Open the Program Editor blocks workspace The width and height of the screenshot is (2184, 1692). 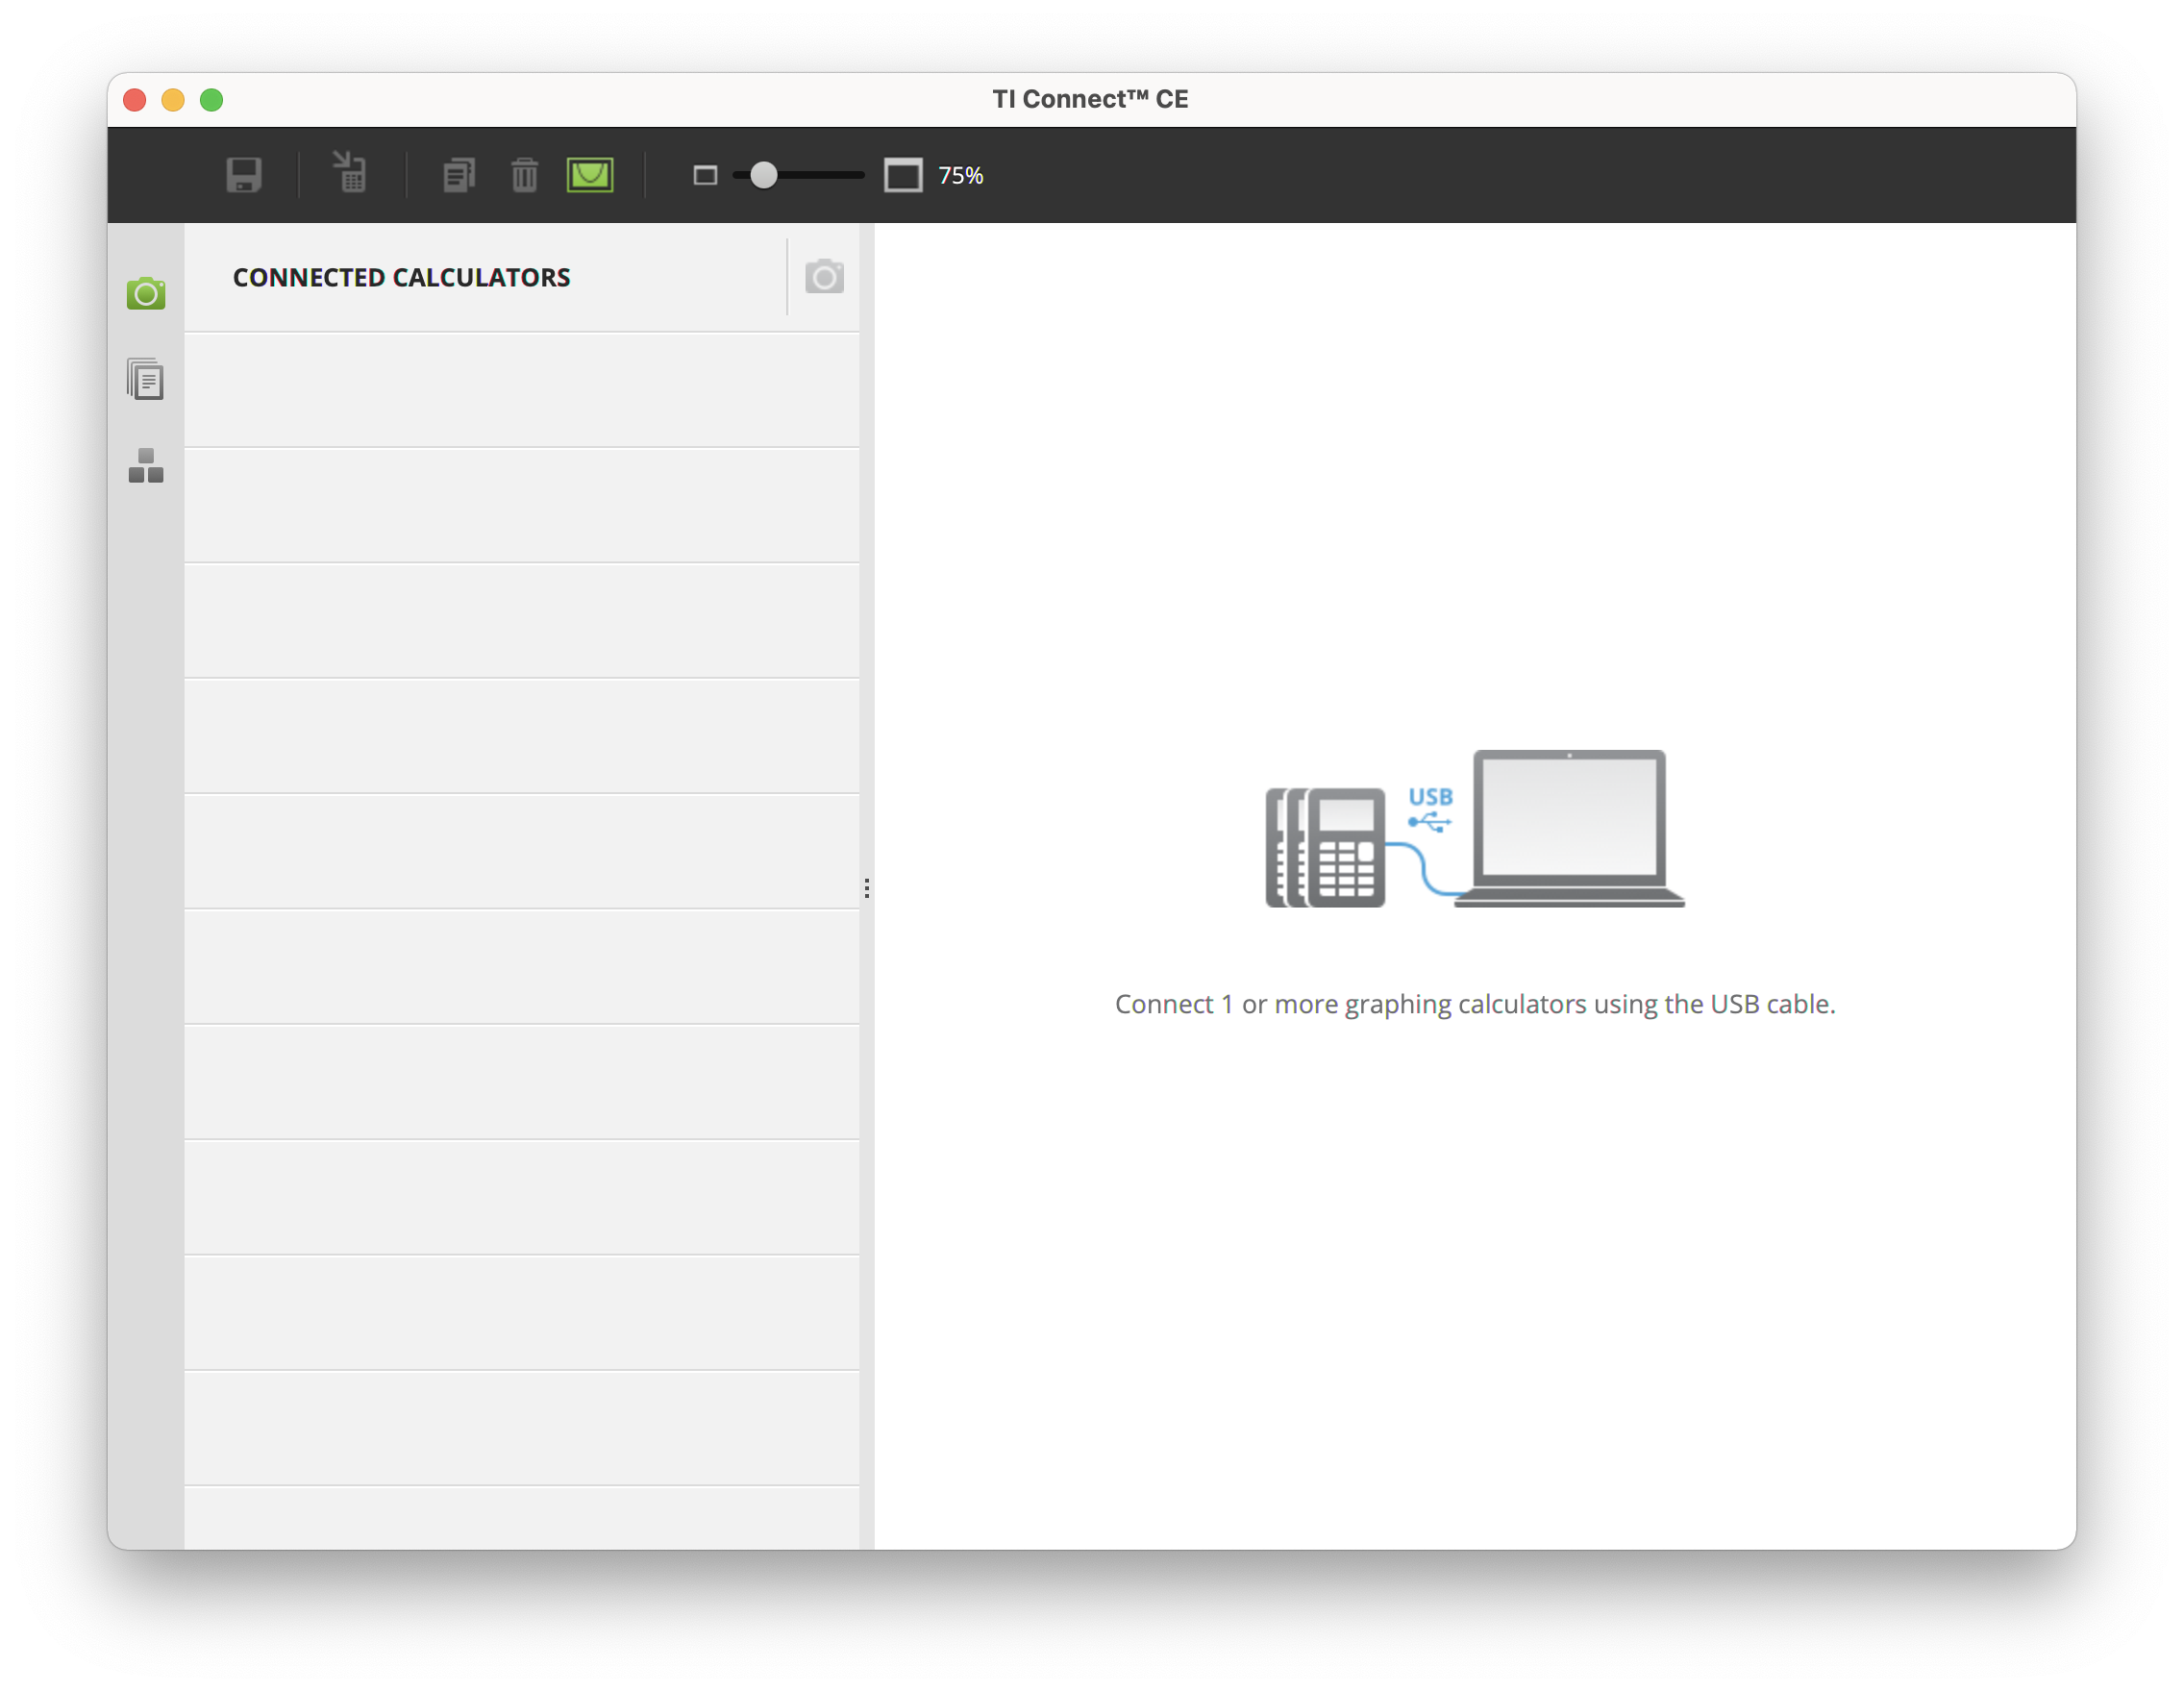point(146,466)
